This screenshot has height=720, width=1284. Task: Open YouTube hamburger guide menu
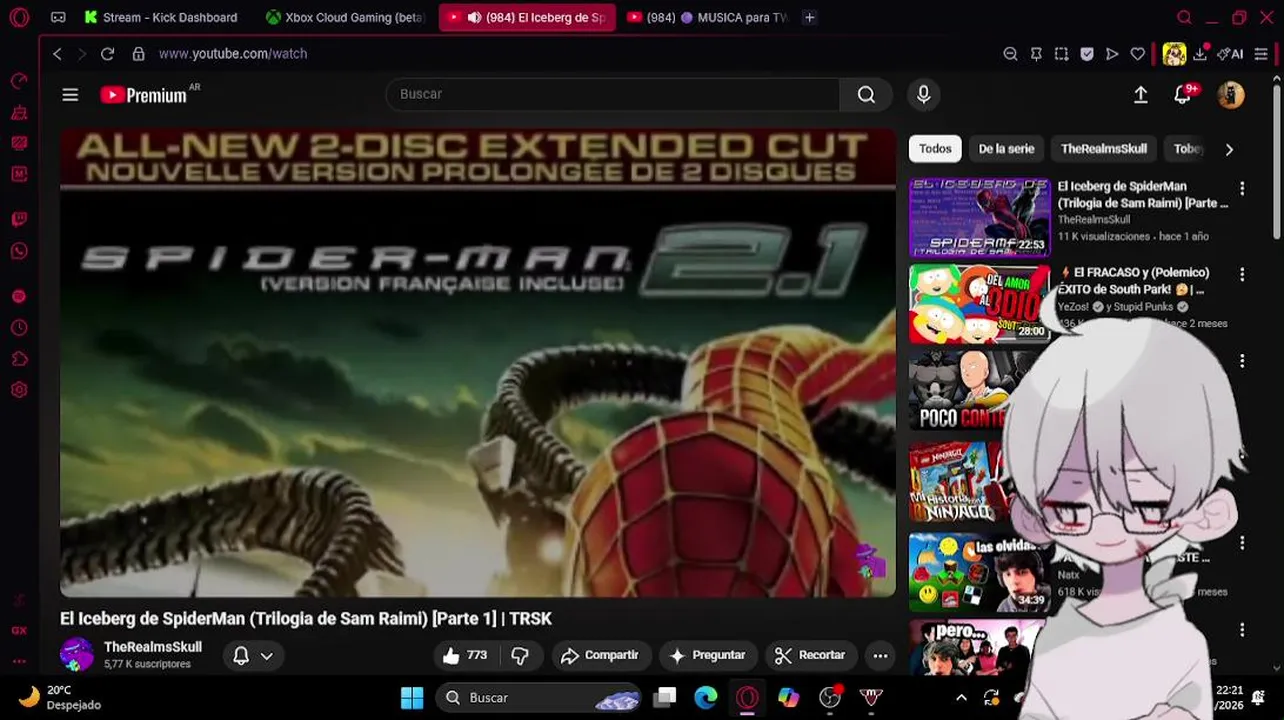70,94
